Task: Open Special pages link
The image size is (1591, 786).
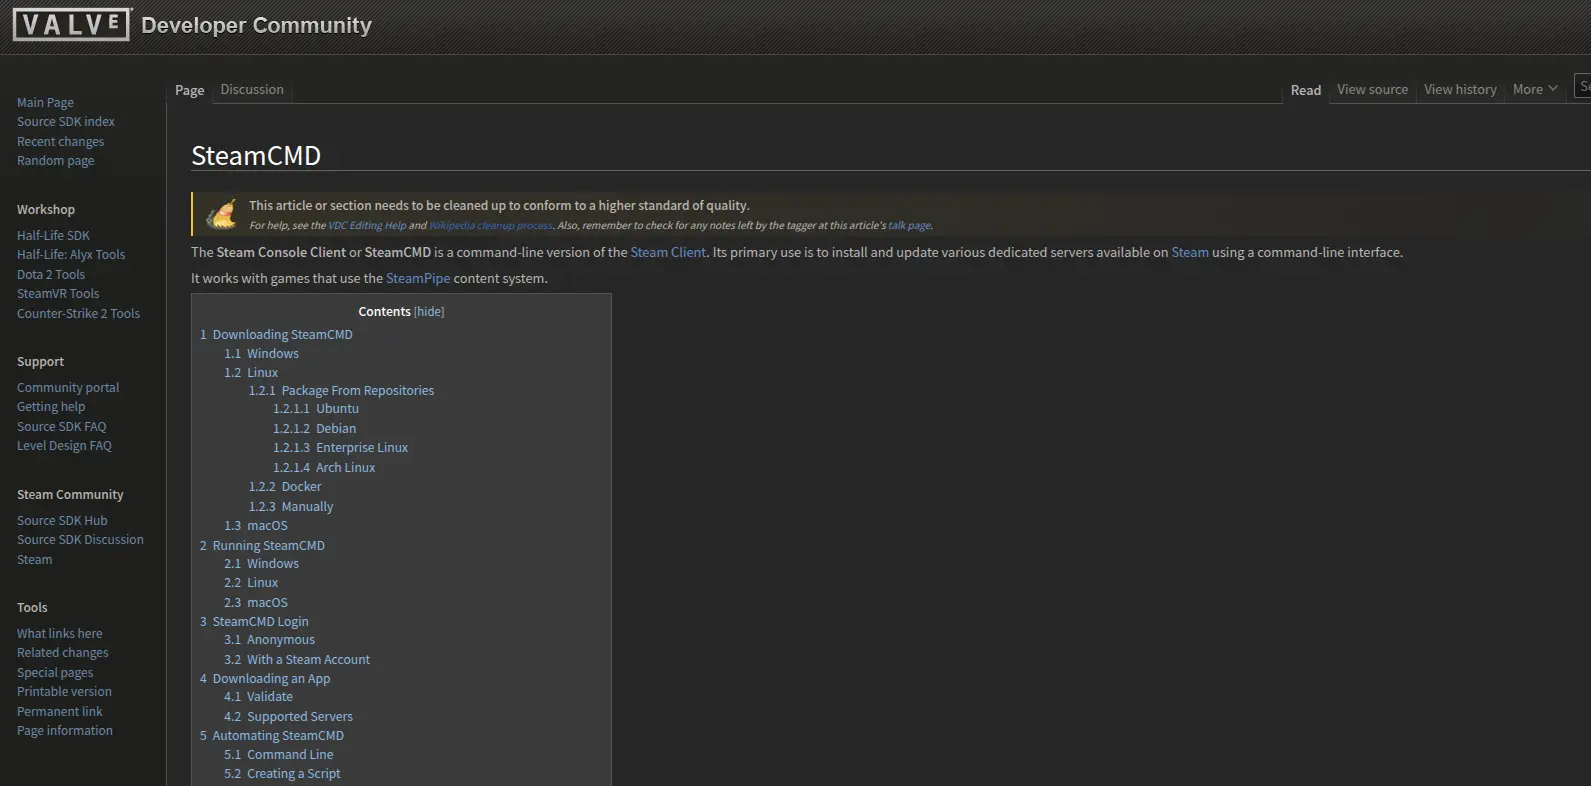Action: [x=55, y=672]
